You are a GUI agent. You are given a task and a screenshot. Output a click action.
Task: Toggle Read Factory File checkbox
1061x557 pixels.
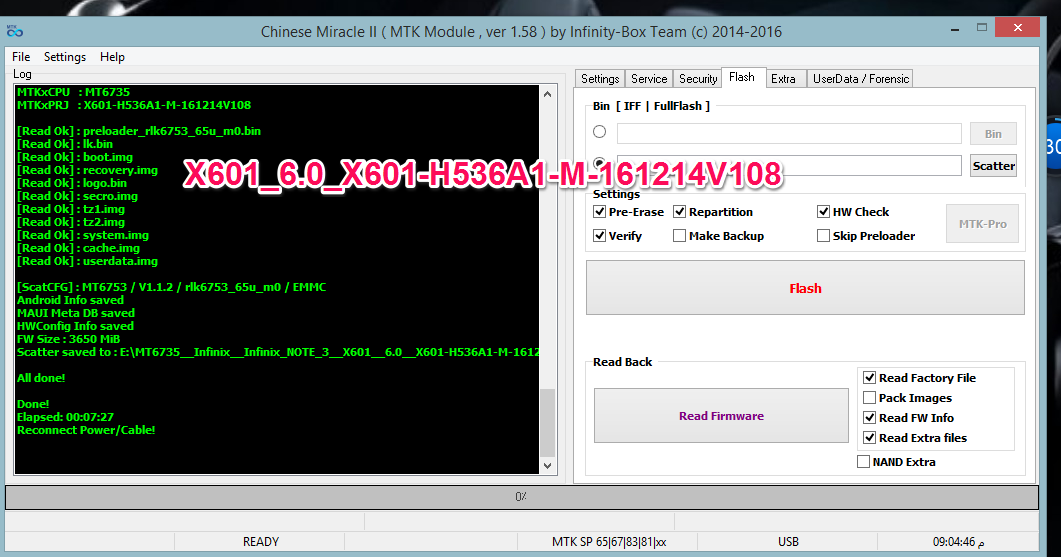tap(870, 378)
